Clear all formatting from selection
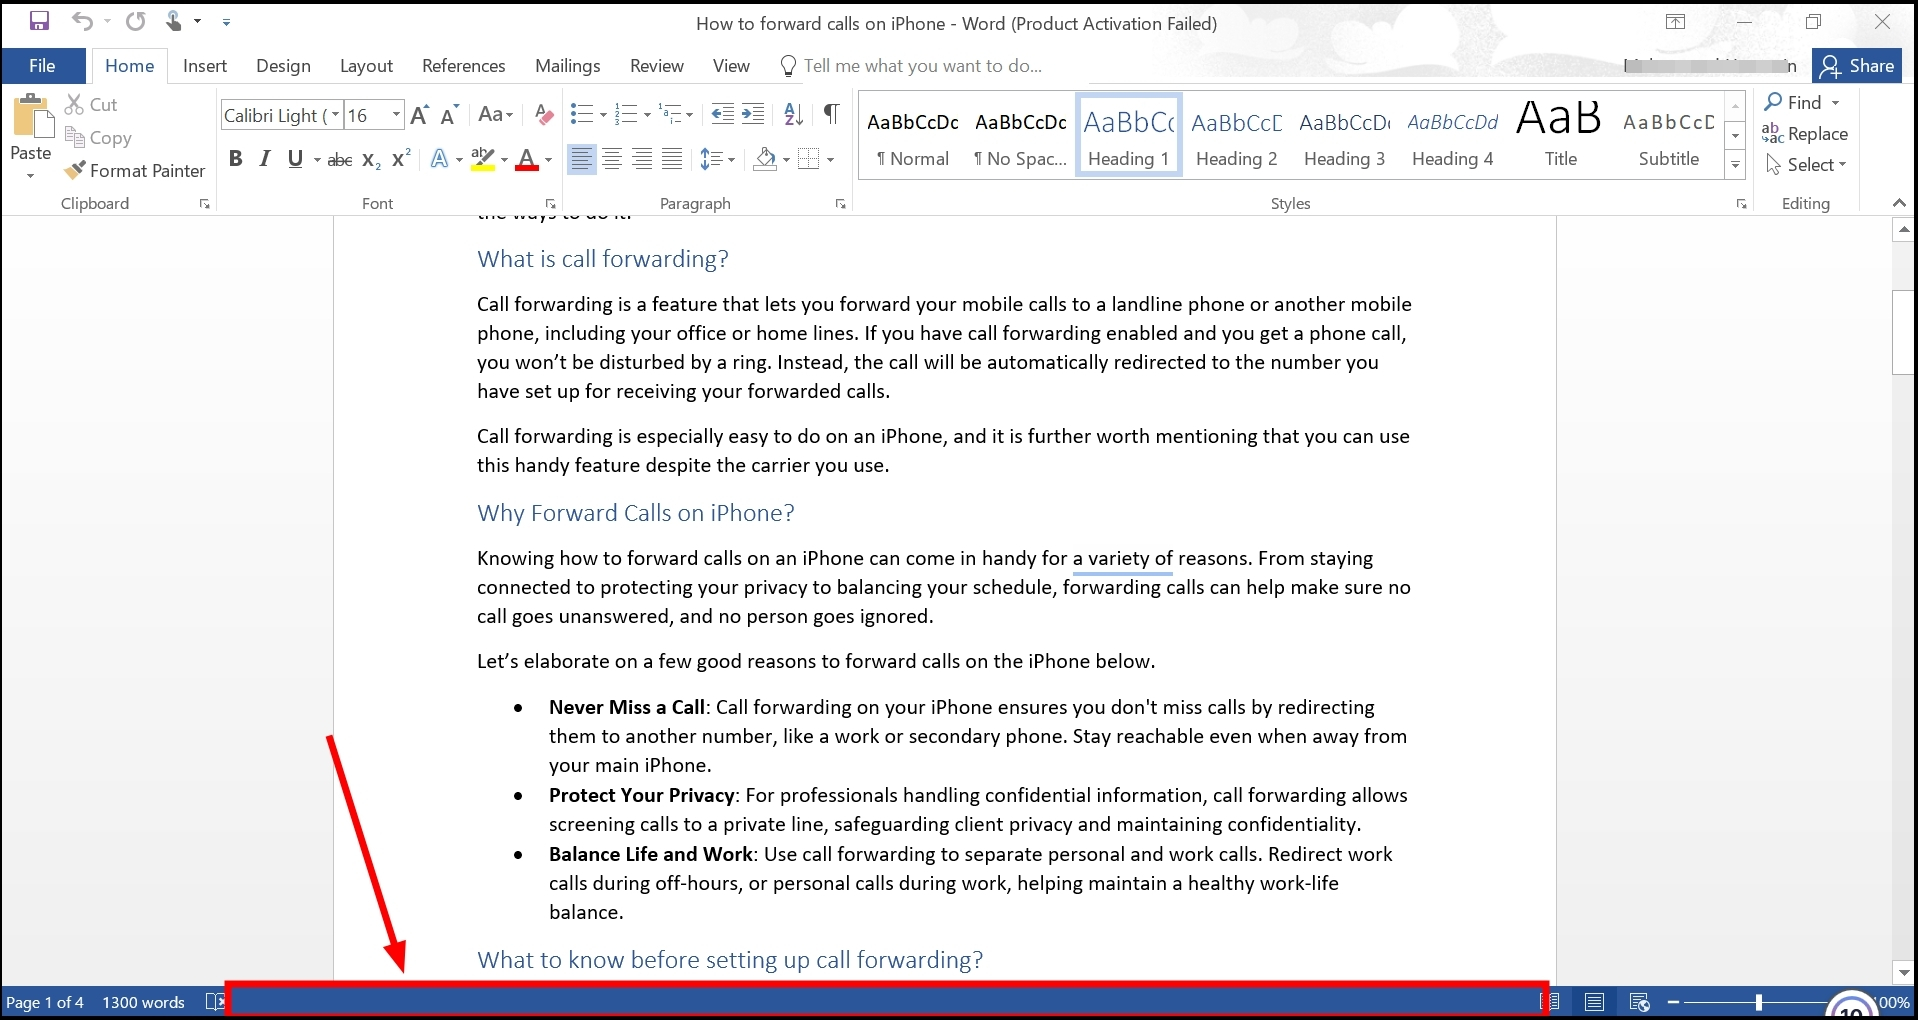Image resolution: width=1920 pixels, height=1020 pixels. click(543, 115)
